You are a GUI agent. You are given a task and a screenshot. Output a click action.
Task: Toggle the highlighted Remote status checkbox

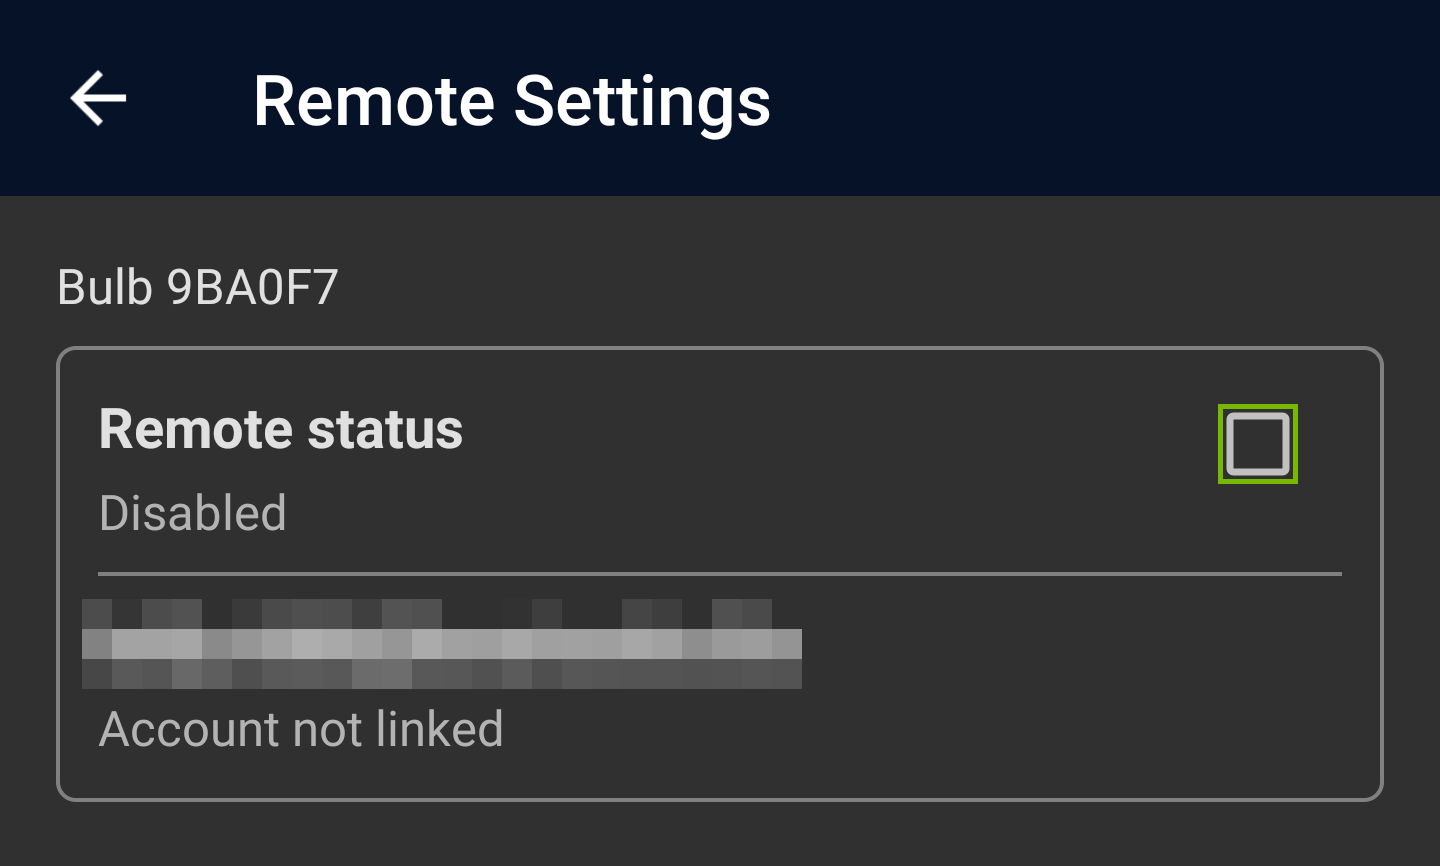click(1257, 443)
